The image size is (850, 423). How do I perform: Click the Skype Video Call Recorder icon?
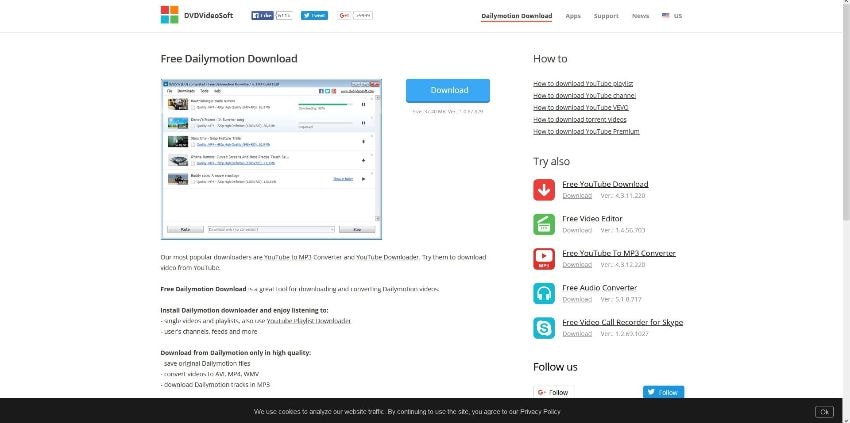544,328
